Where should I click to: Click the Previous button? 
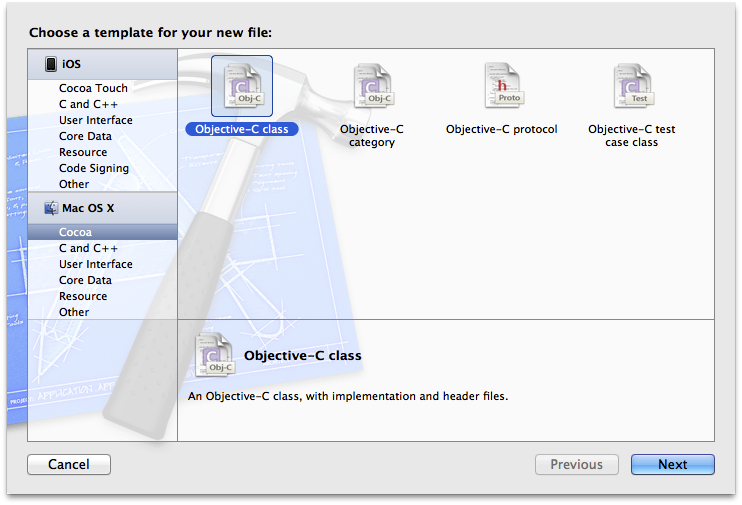pos(576,464)
